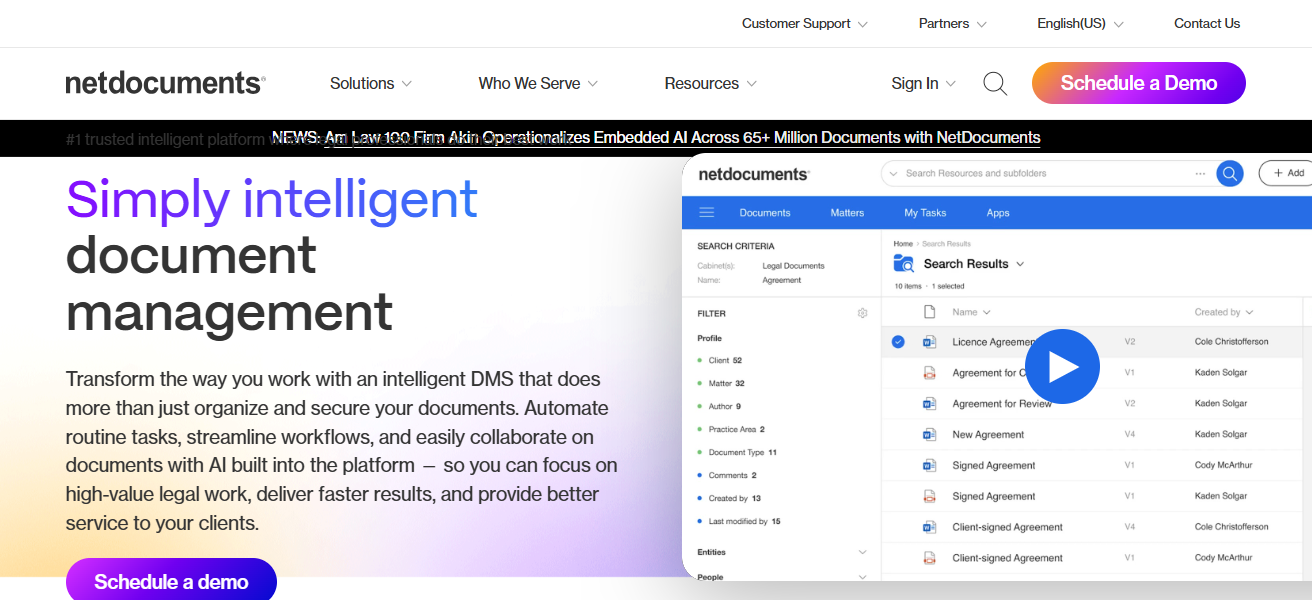Click the Home breadcrumb link

pos(903,244)
